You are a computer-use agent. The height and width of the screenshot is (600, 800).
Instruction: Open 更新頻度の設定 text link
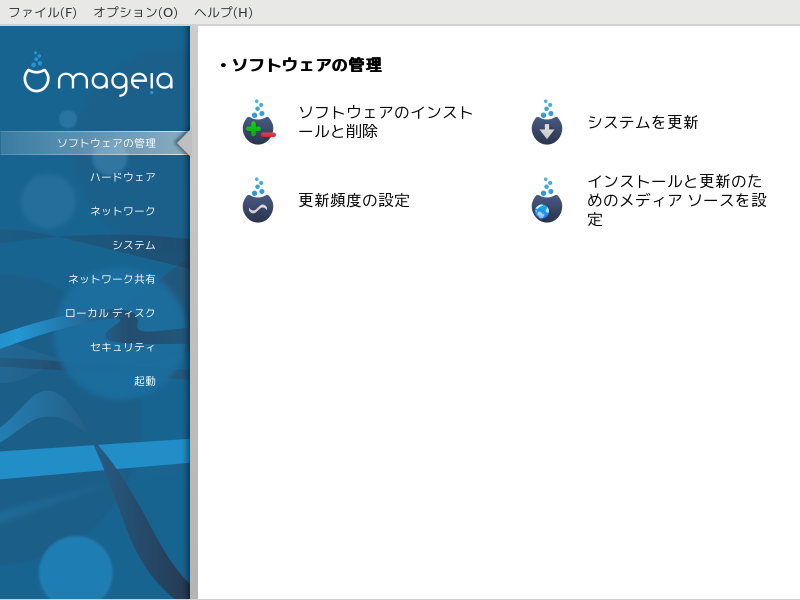tap(354, 200)
